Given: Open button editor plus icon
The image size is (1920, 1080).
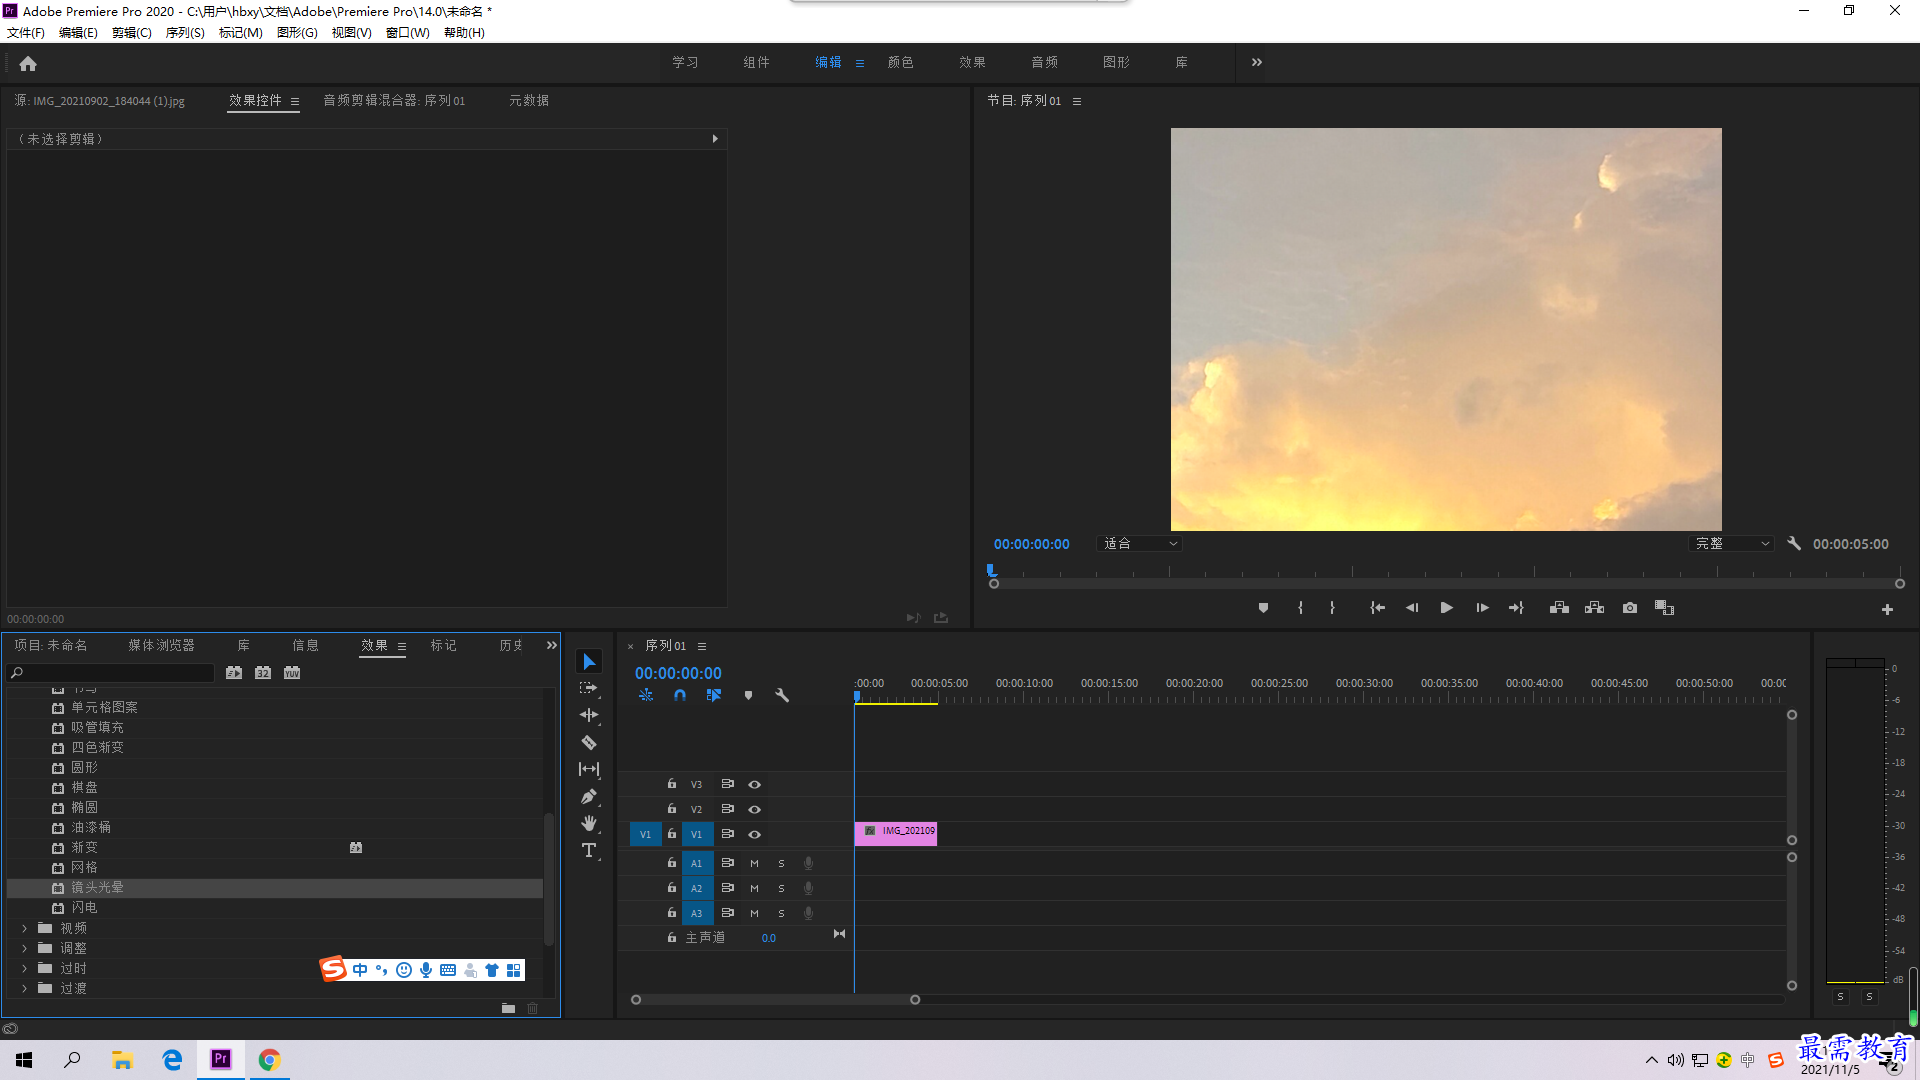Looking at the screenshot, I should tap(1887, 609).
